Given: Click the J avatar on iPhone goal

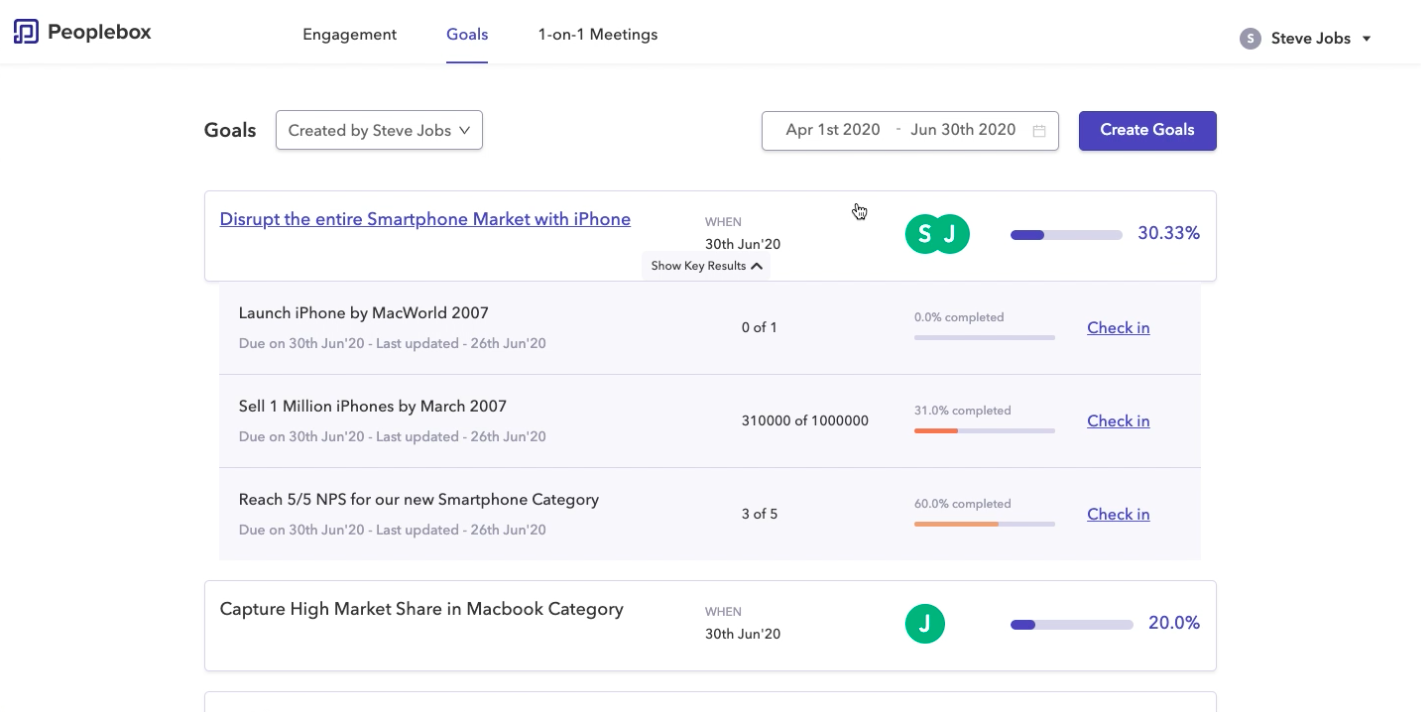Looking at the screenshot, I should [951, 234].
